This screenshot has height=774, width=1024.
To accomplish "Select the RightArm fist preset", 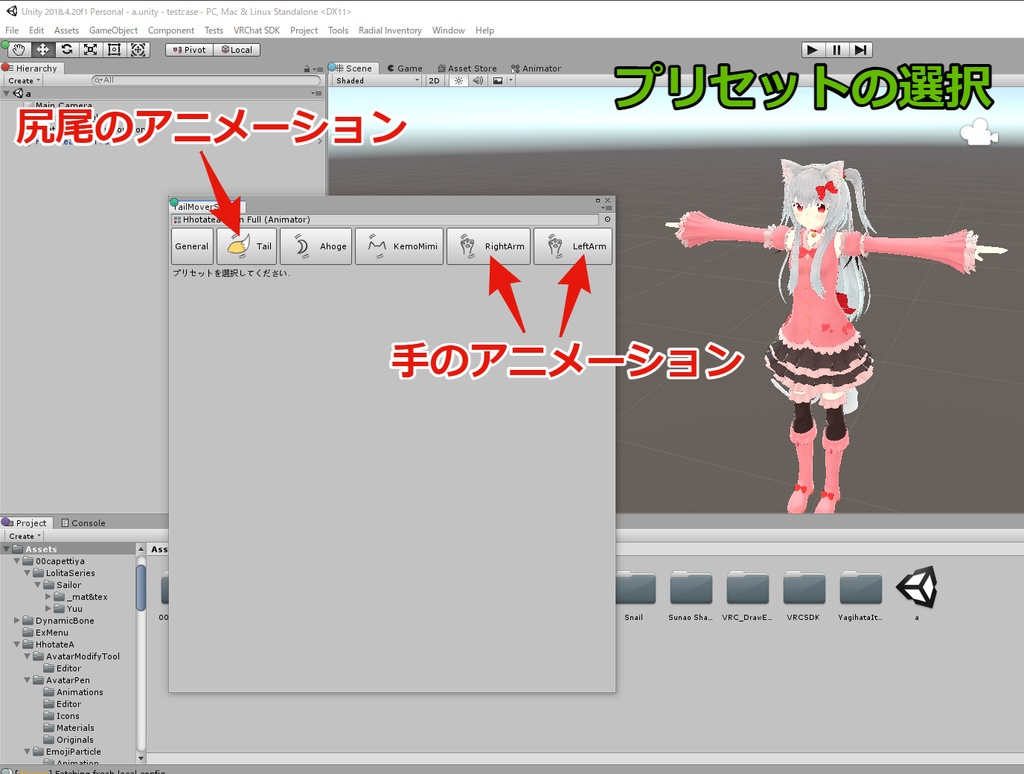I will pyautogui.click(x=489, y=246).
